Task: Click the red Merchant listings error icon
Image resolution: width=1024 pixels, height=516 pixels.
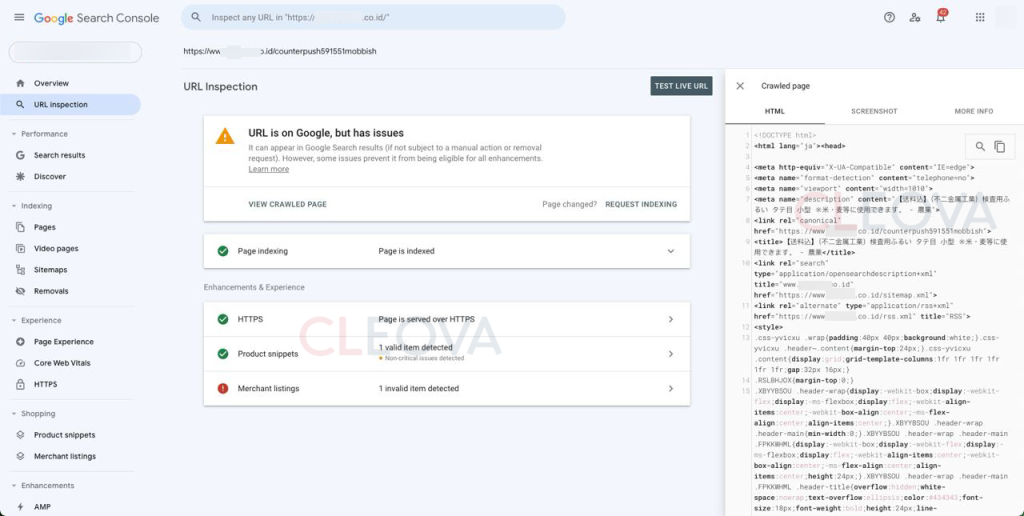Action: (223, 389)
